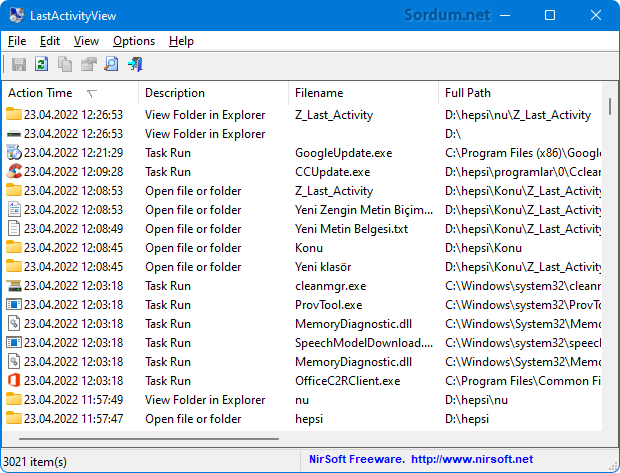Image resolution: width=620 pixels, height=473 pixels.
Task: Click the 3021 item(s) status bar text
Action: pyautogui.click(x=35, y=461)
